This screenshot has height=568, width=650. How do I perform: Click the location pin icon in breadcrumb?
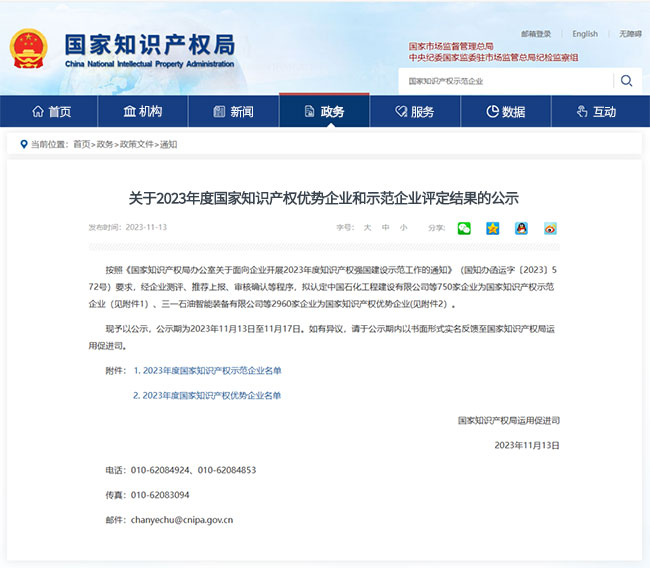[x=23, y=144]
